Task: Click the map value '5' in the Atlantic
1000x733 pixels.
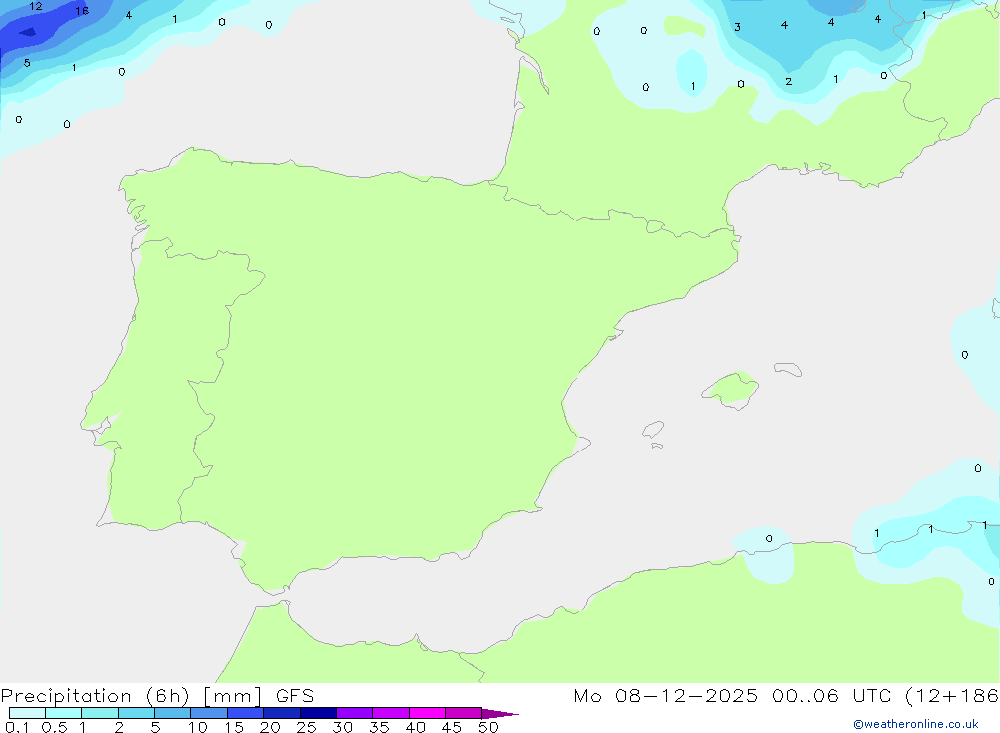Action: point(27,63)
